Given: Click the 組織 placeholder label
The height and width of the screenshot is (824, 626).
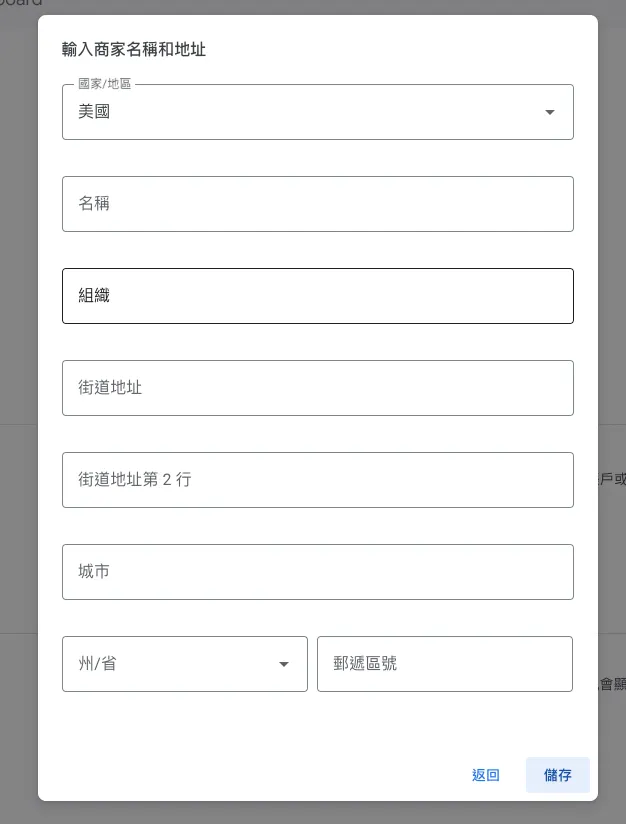Looking at the screenshot, I should point(94,296).
